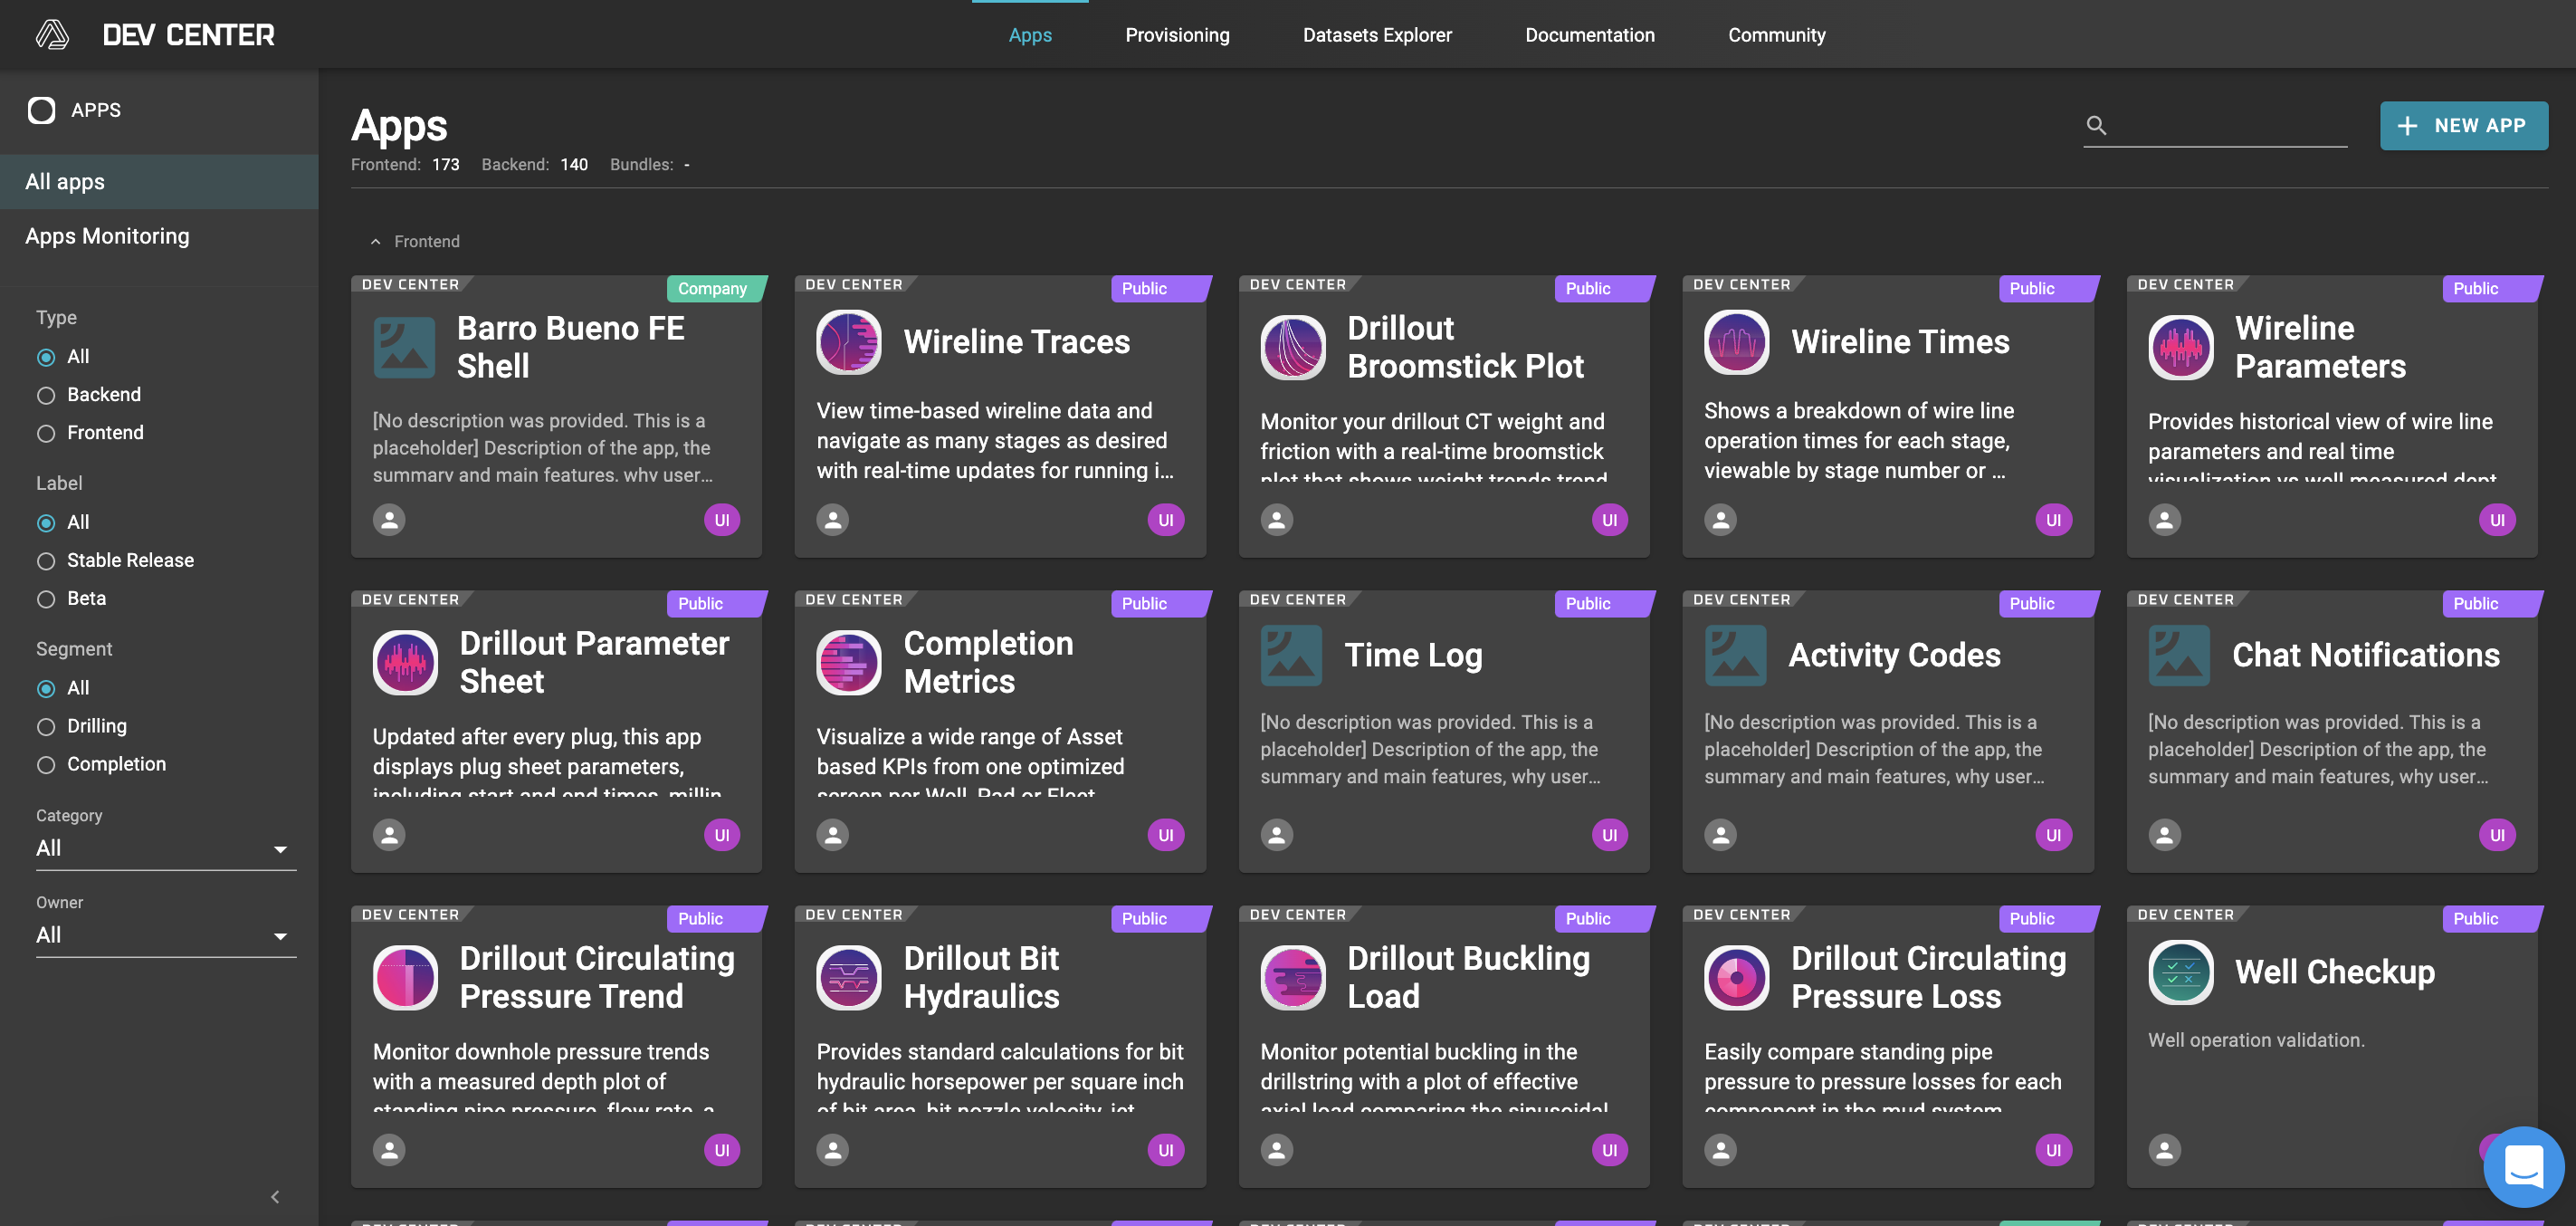Click the Chat Notifications placeholder image icon
This screenshot has height=1226, width=2576.
[2179, 655]
